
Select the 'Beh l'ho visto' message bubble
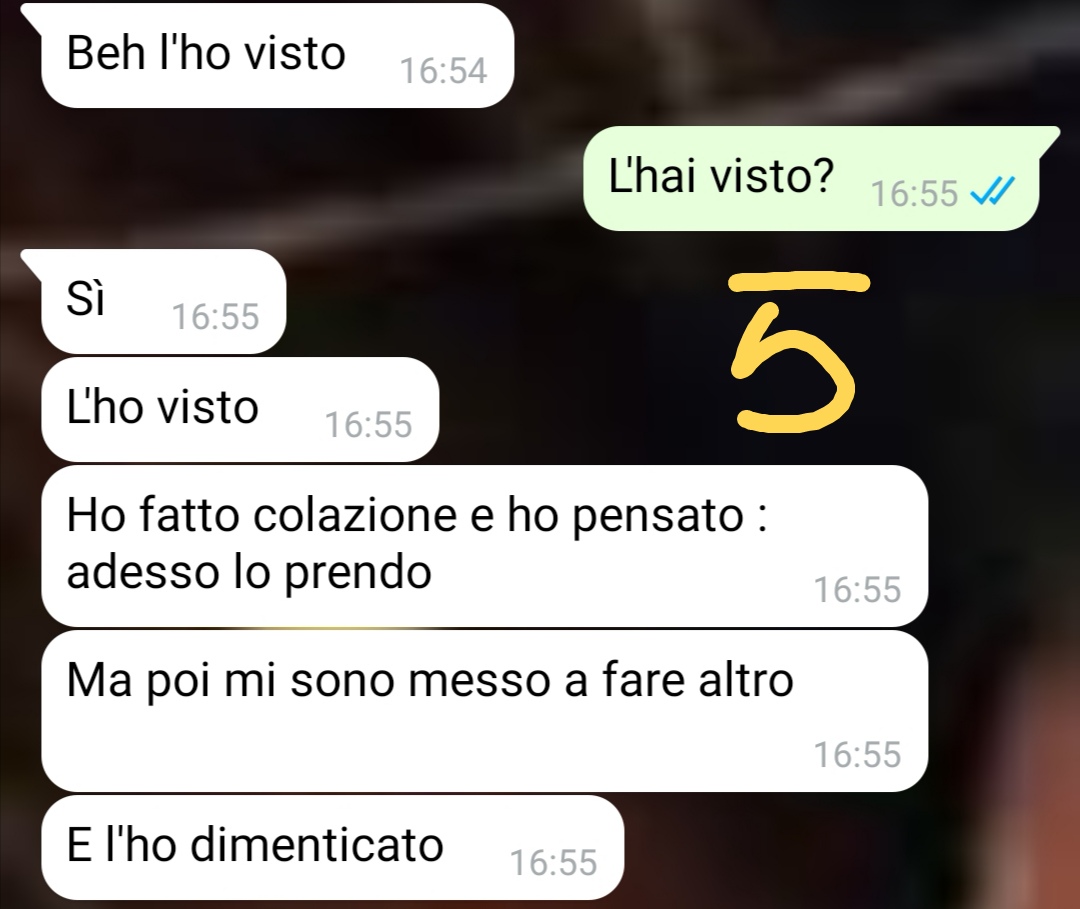click(278, 56)
